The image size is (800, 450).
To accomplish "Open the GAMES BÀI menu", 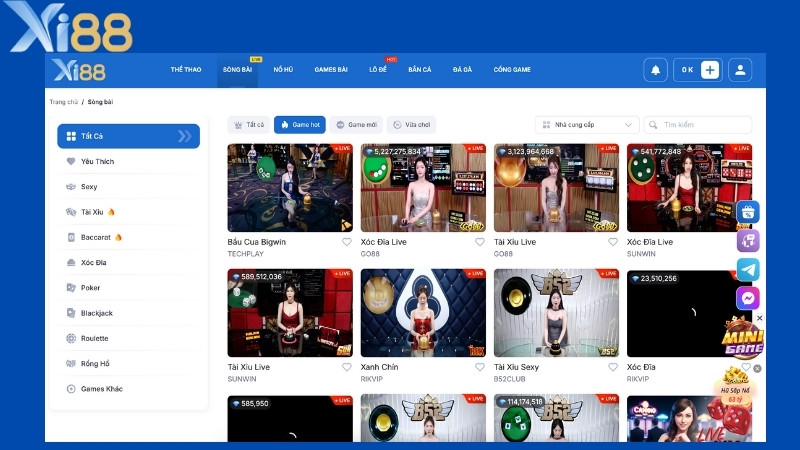I will (331, 70).
